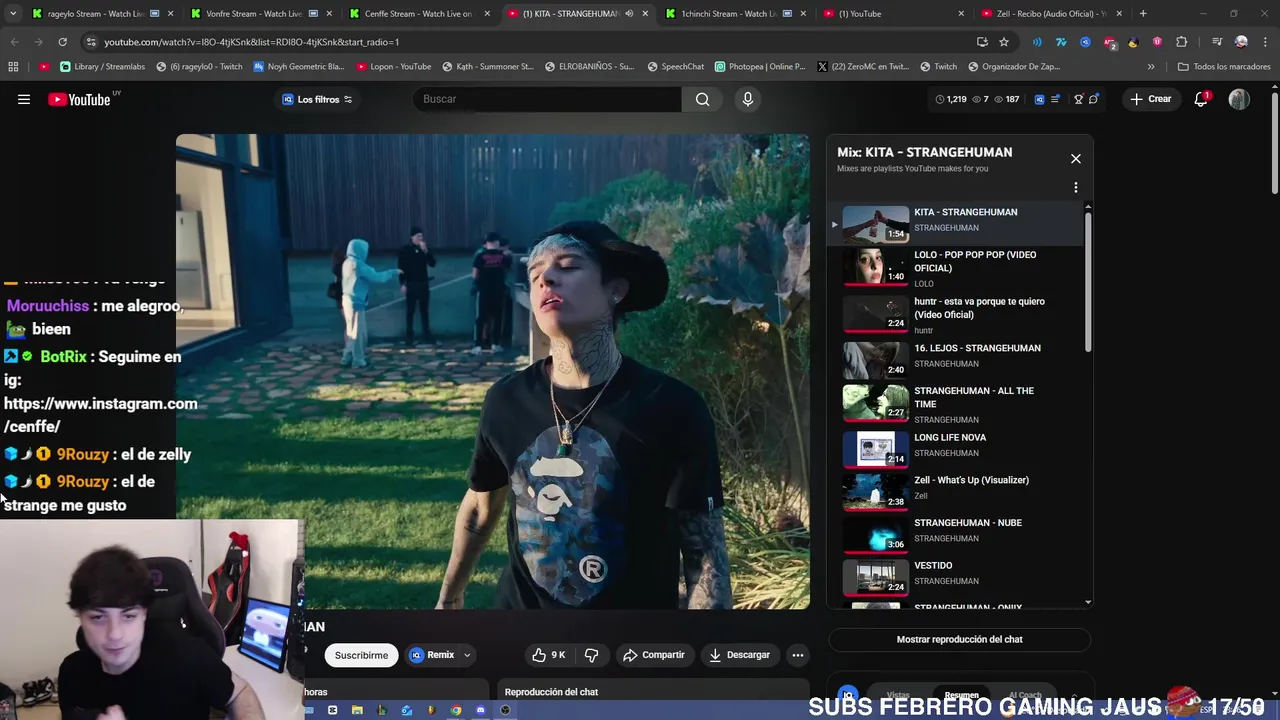Viewport: 1280px width, 720px height.
Task: Bookmark this page with star icon
Action: pos(1004,42)
